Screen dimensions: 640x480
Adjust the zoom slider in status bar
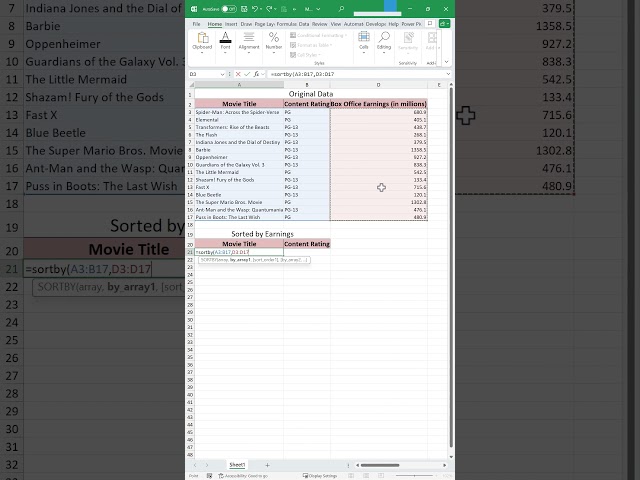point(414,476)
